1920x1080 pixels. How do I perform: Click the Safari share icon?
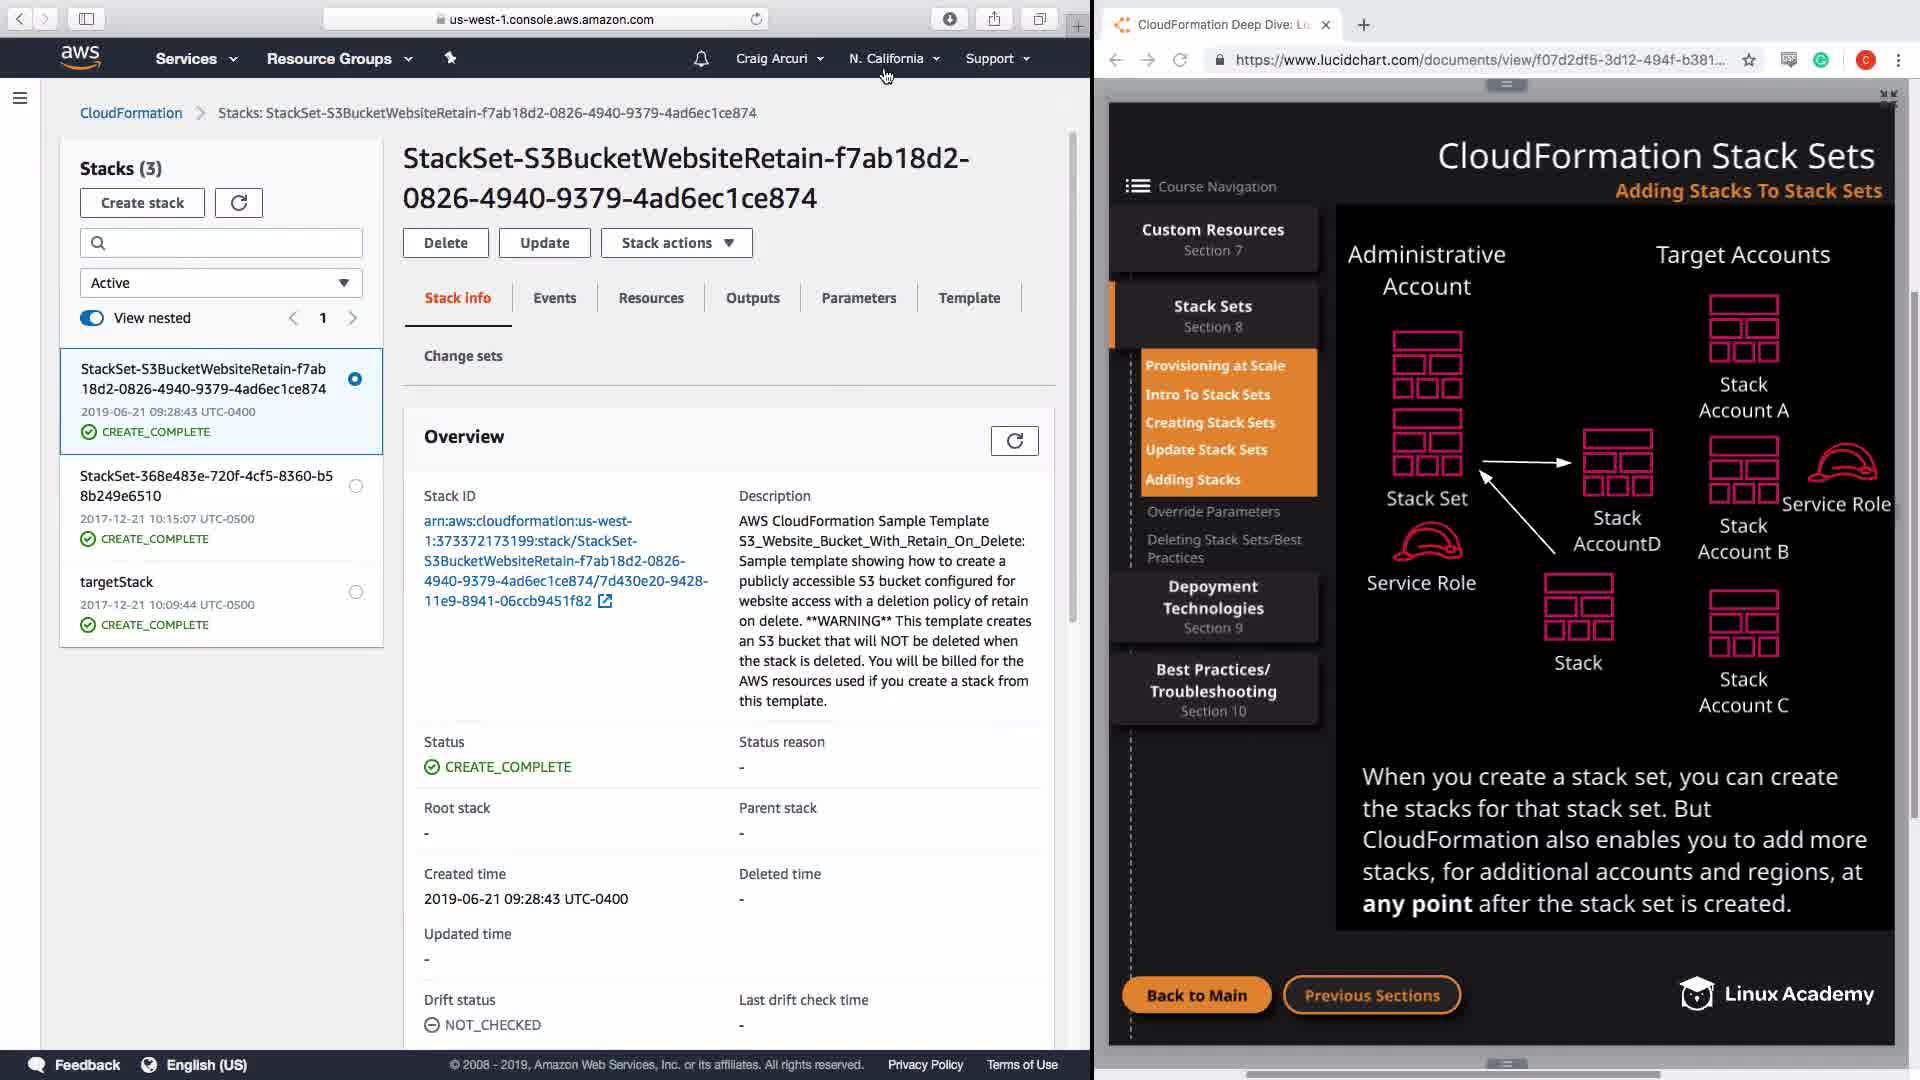pyautogui.click(x=994, y=19)
